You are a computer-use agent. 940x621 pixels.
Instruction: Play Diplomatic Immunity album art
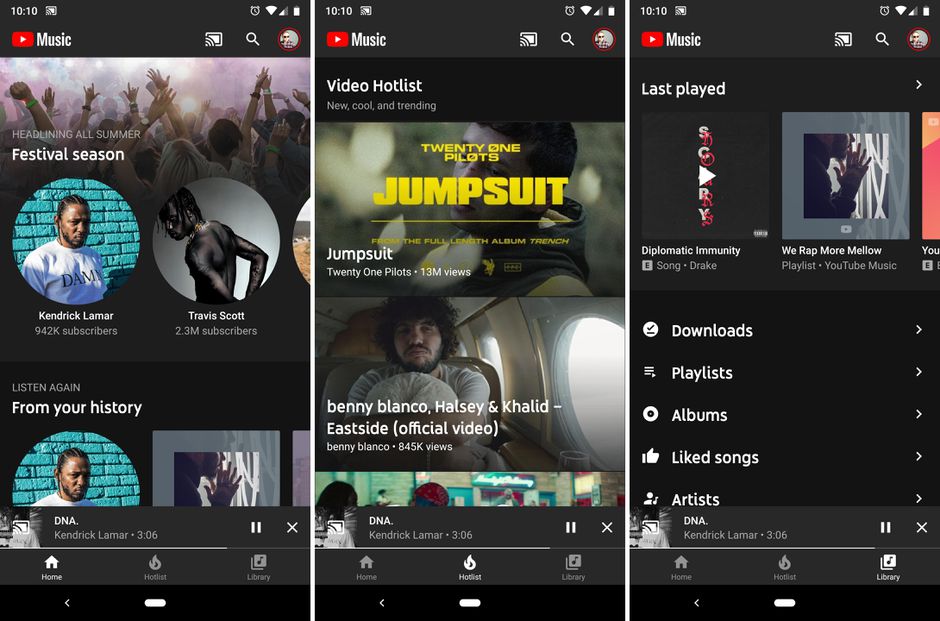pyautogui.click(x=706, y=176)
